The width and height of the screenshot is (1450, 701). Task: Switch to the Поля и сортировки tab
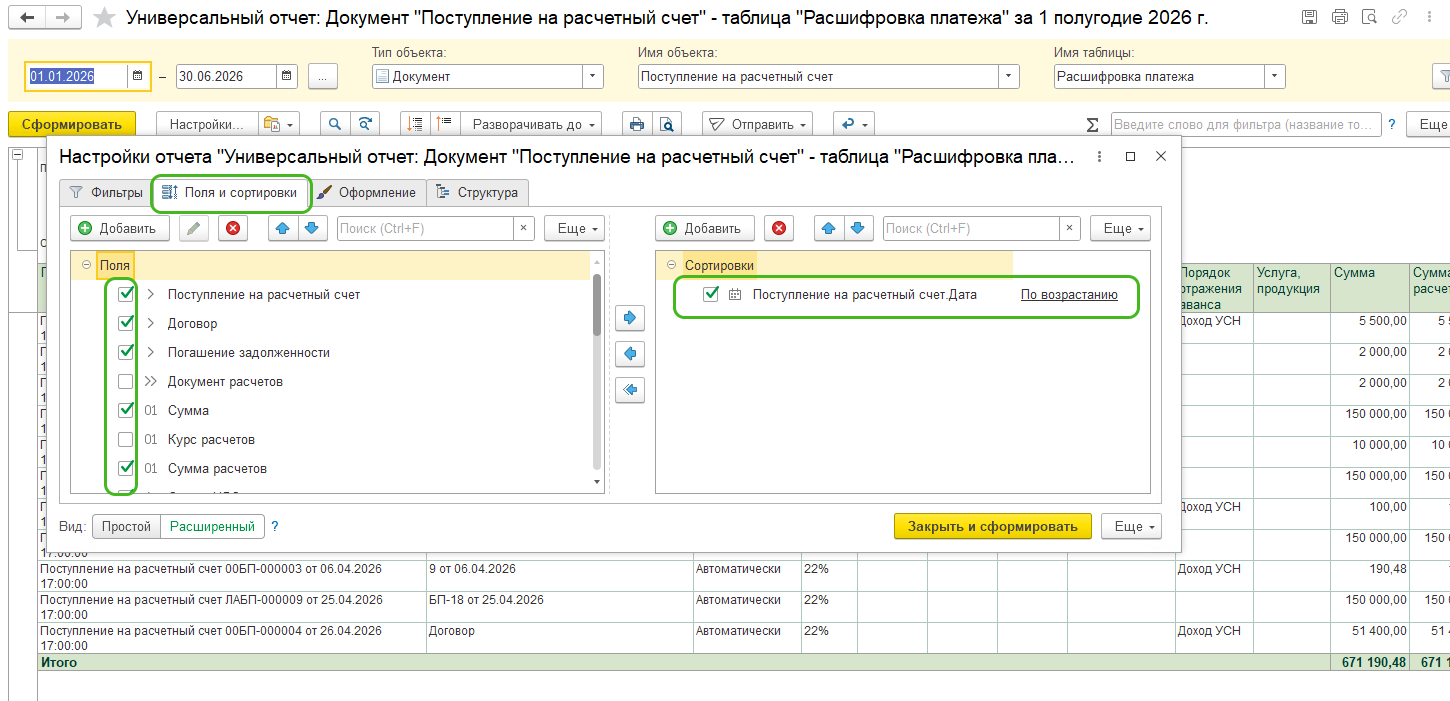230,192
